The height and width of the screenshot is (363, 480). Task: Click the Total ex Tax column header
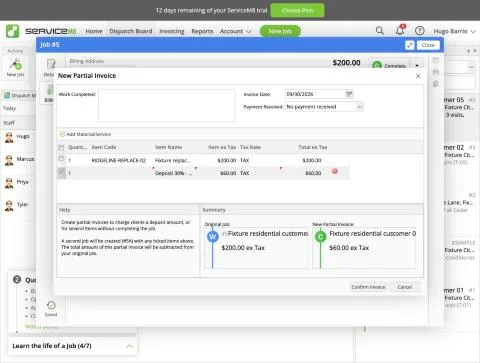(x=312, y=147)
